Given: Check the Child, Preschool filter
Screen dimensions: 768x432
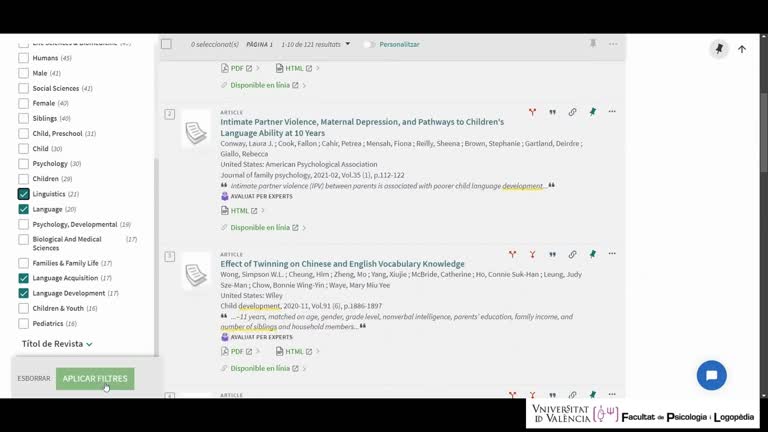Looking at the screenshot, I should click(24, 134).
